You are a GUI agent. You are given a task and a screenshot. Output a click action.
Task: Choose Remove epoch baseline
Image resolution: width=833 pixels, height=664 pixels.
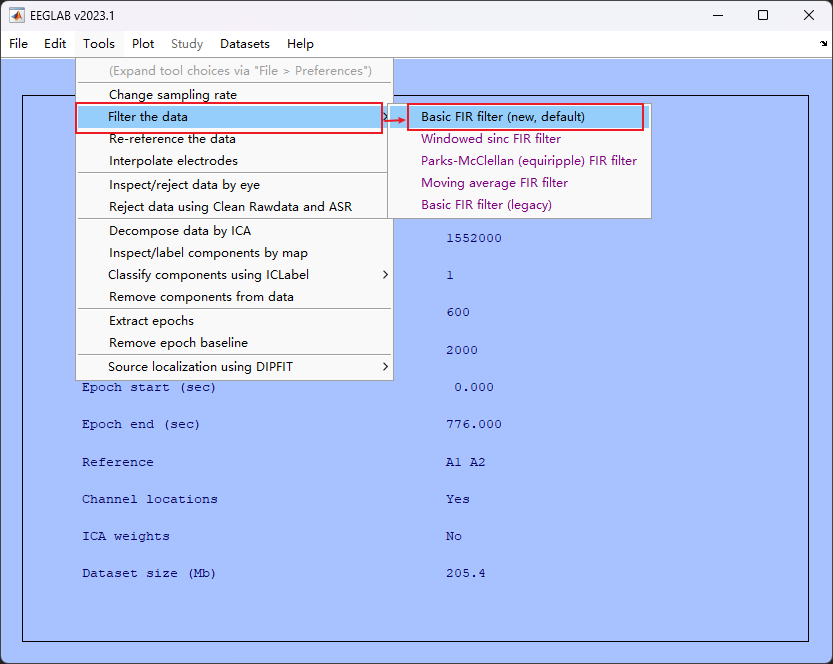pos(234,343)
